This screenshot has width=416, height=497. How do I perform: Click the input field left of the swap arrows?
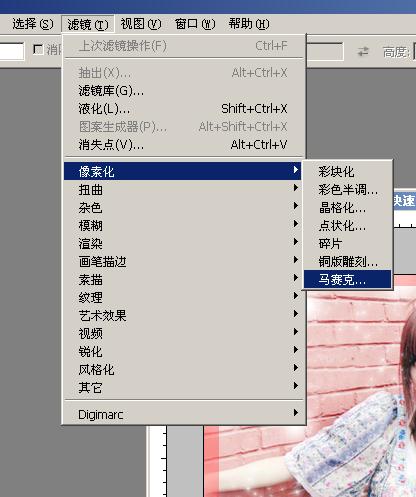point(325,51)
